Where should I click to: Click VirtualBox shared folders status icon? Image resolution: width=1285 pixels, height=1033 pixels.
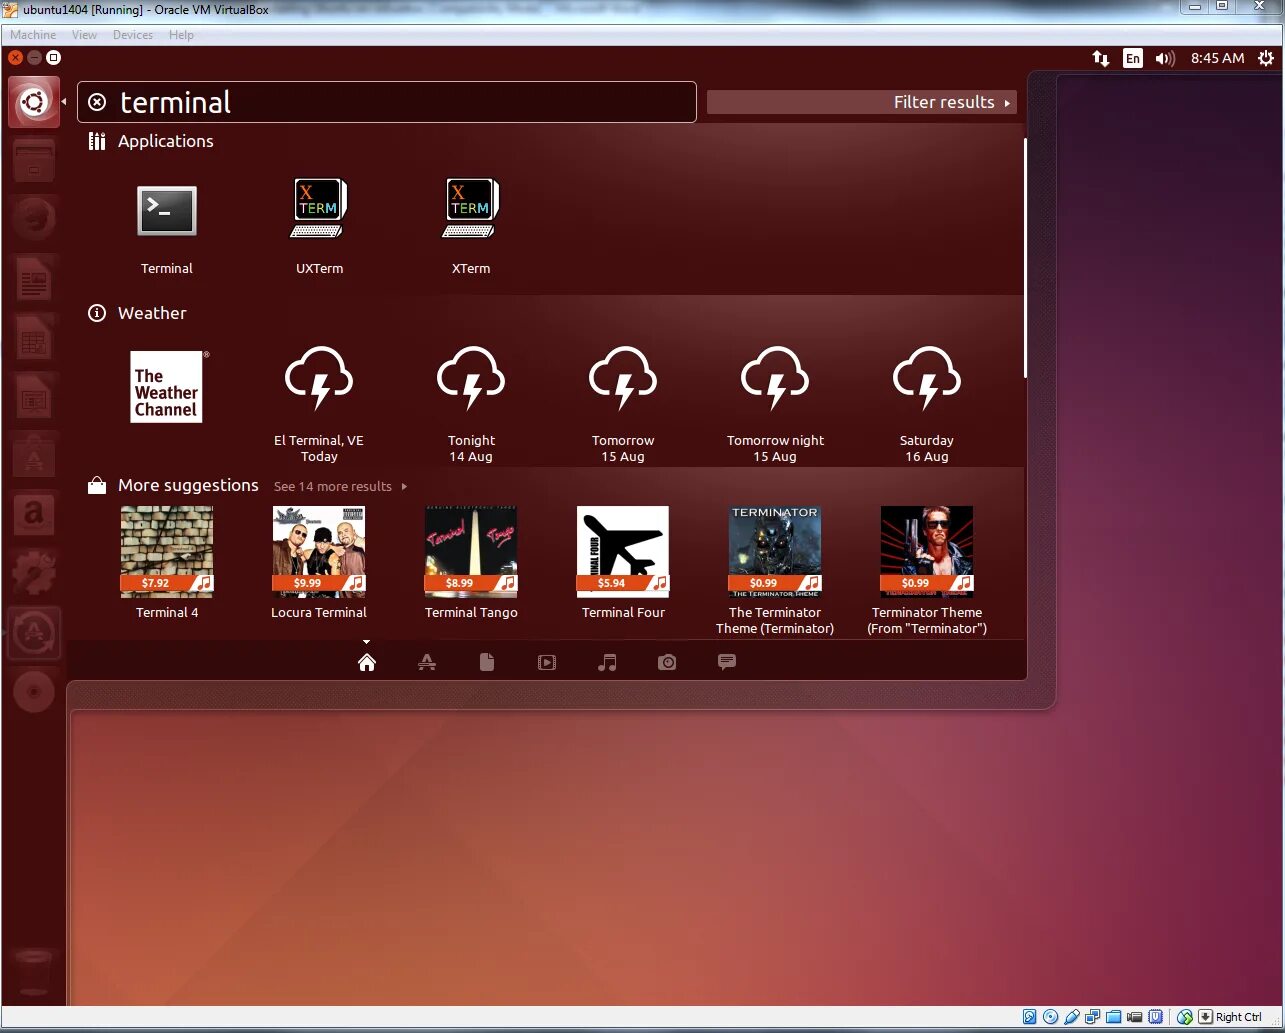click(1114, 1017)
